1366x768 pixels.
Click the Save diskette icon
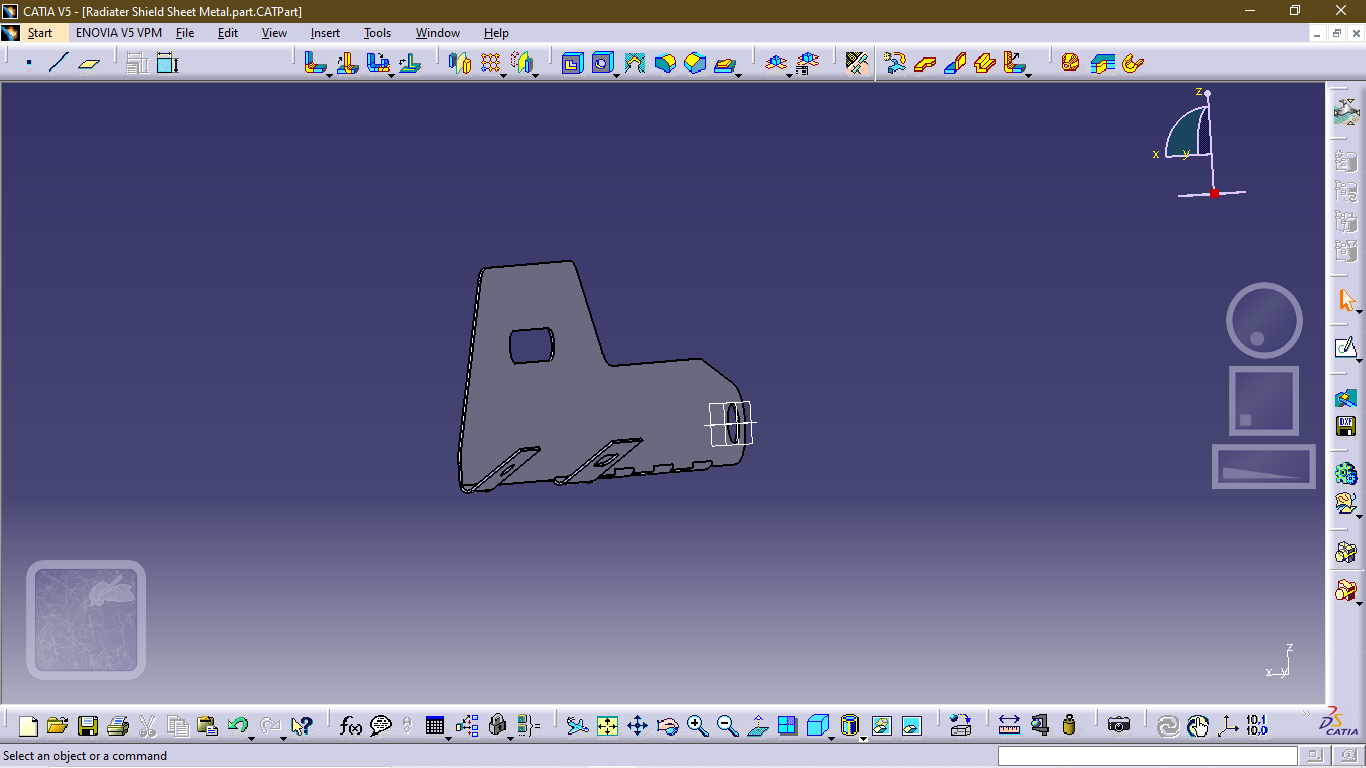click(88, 726)
